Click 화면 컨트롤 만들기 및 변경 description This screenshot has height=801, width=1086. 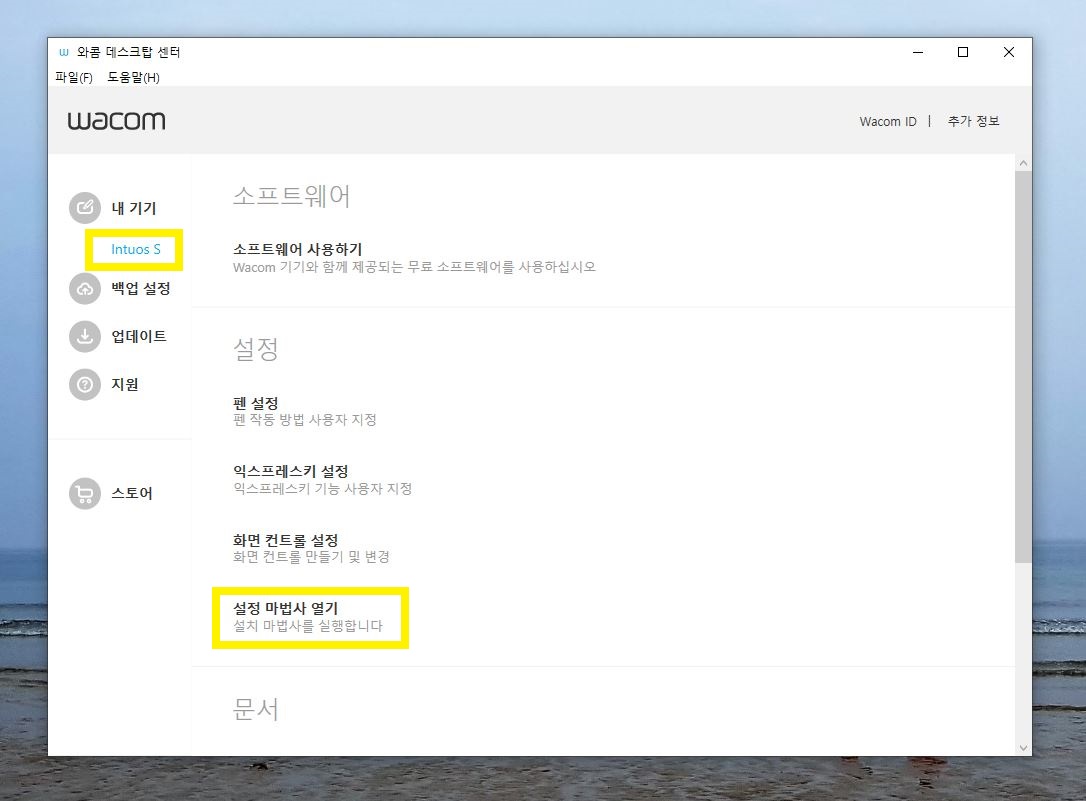311,557
